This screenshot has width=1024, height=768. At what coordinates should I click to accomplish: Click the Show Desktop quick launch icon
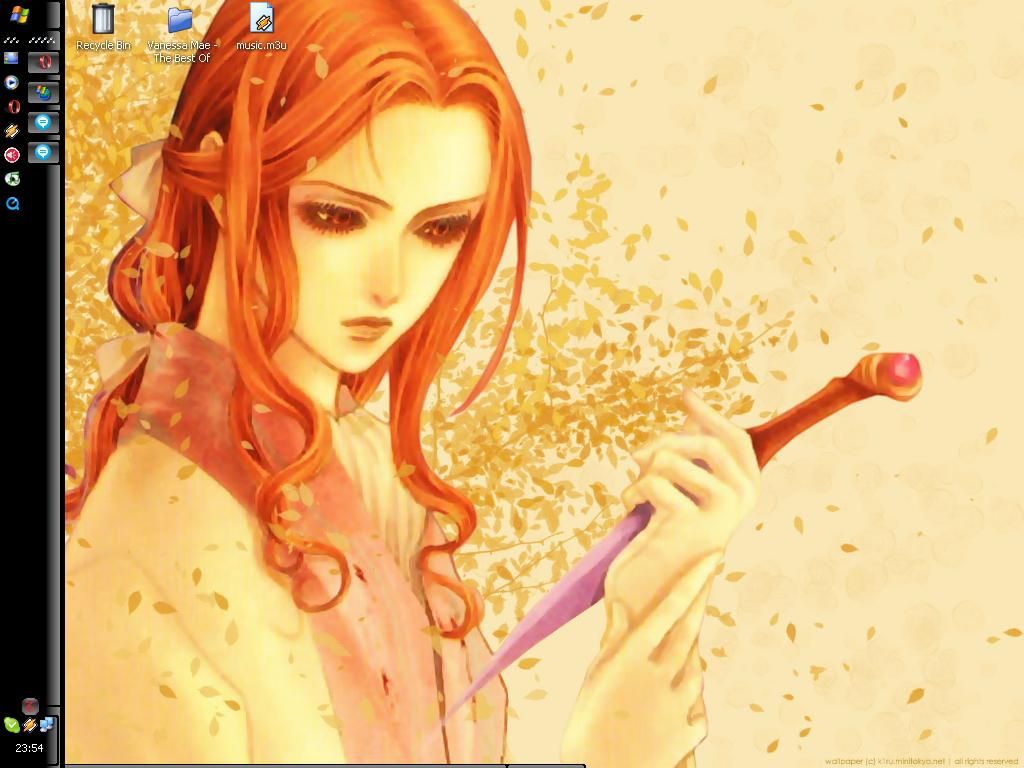[x=11, y=58]
